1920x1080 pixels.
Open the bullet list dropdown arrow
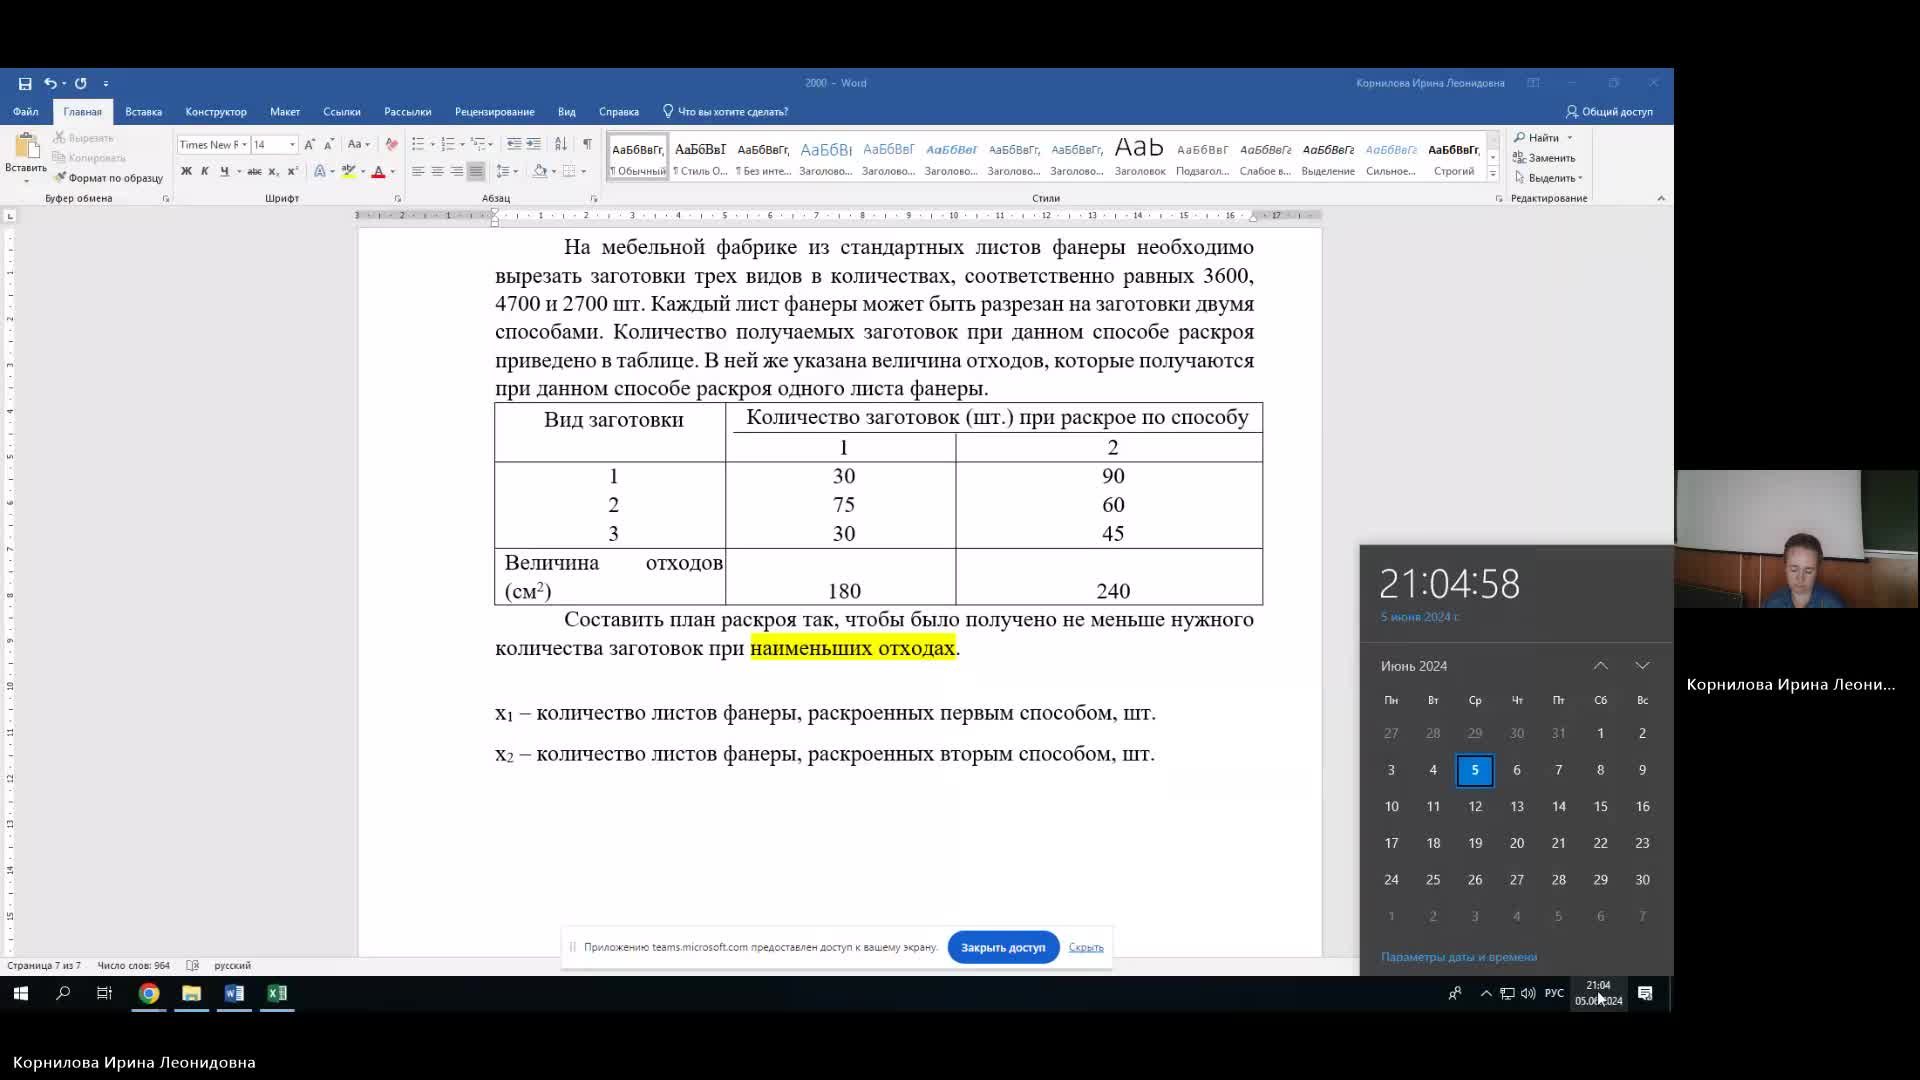pyautogui.click(x=432, y=144)
